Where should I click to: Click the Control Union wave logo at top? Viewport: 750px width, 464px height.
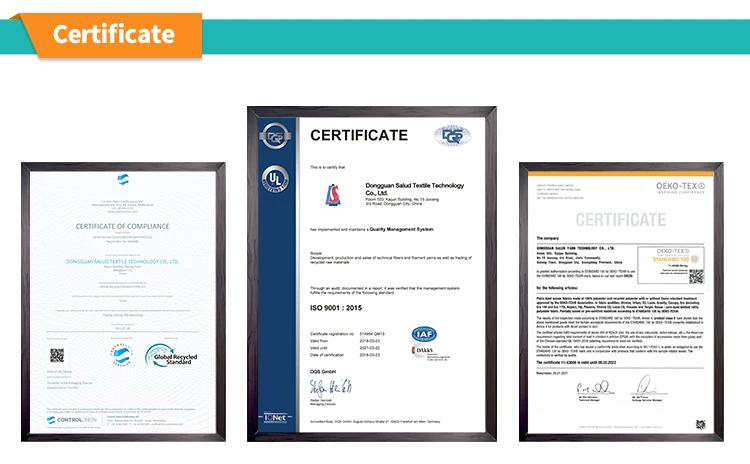[x=123, y=180]
